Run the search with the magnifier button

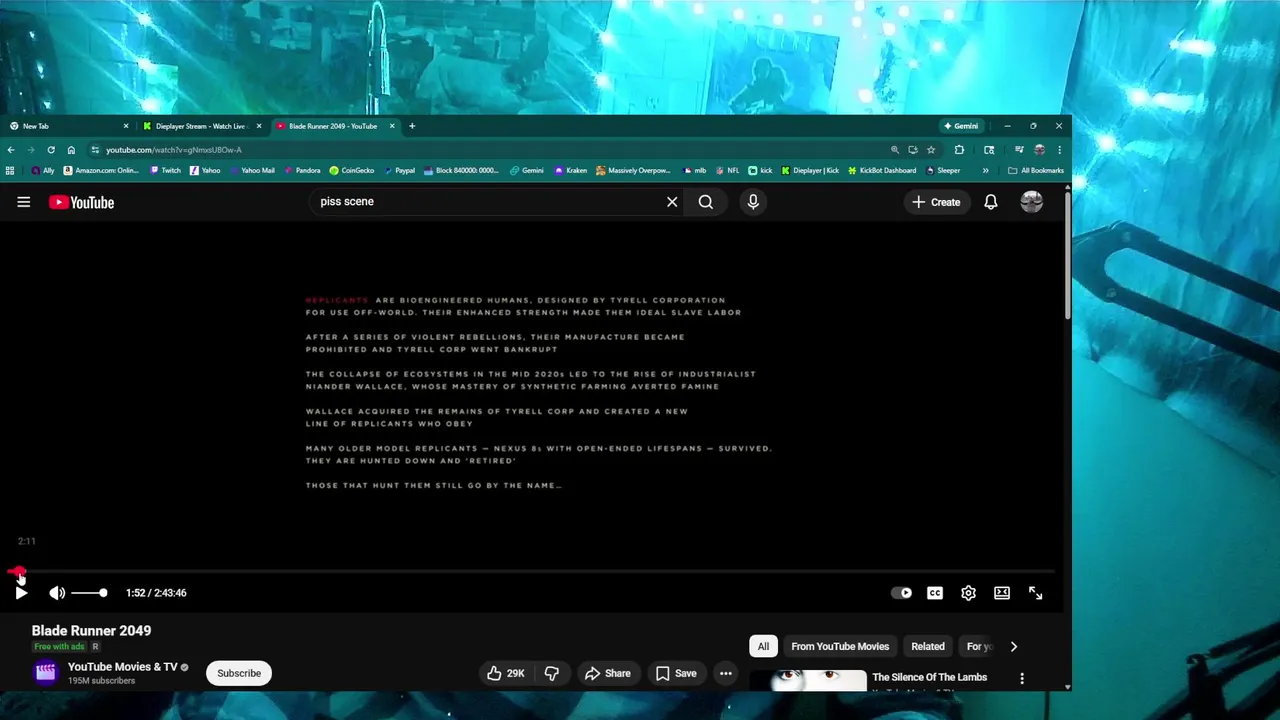point(706,202)
